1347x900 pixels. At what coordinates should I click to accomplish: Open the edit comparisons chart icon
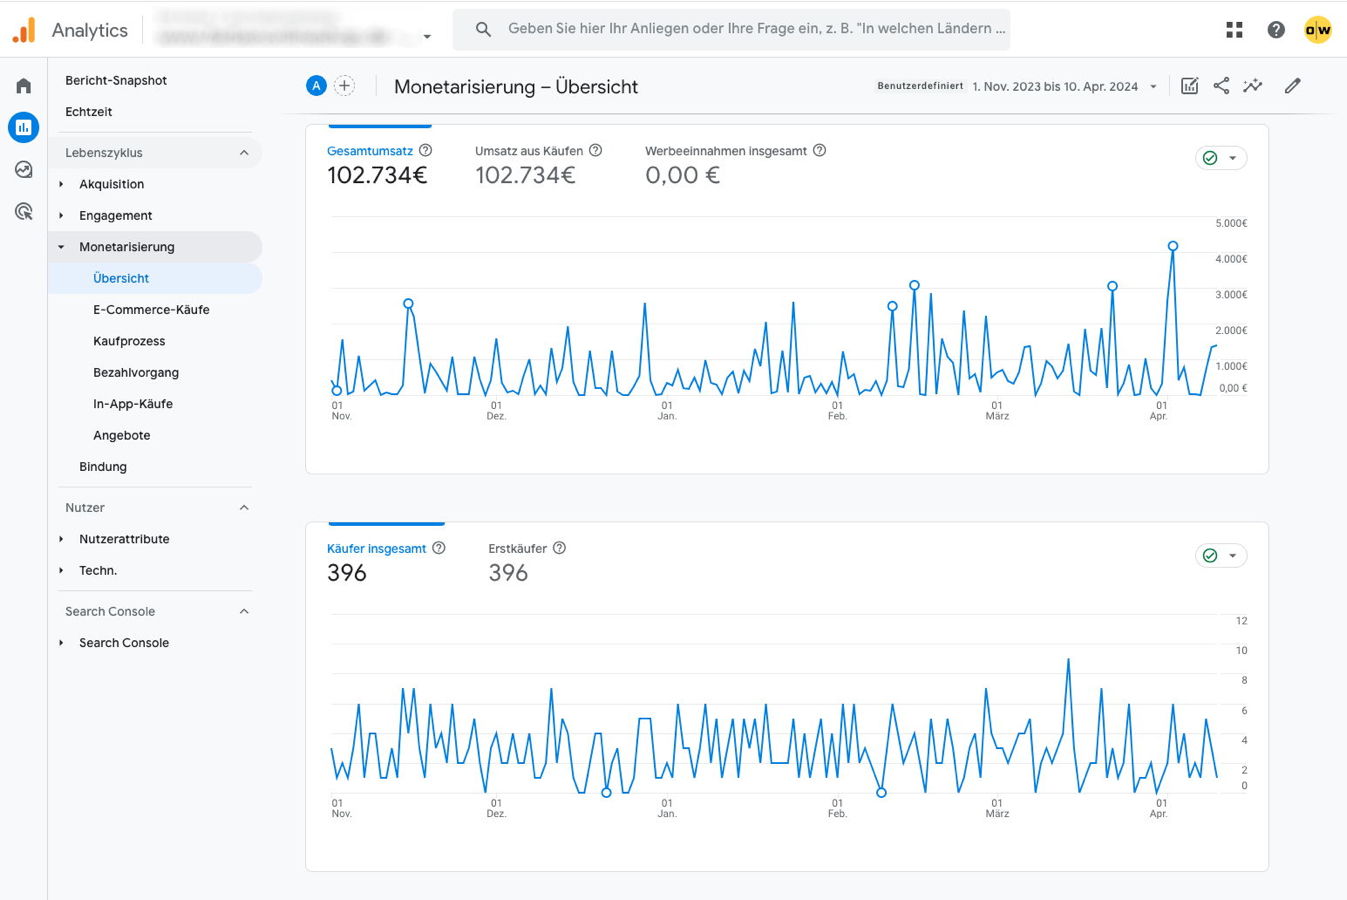(x=1189, y=86)
